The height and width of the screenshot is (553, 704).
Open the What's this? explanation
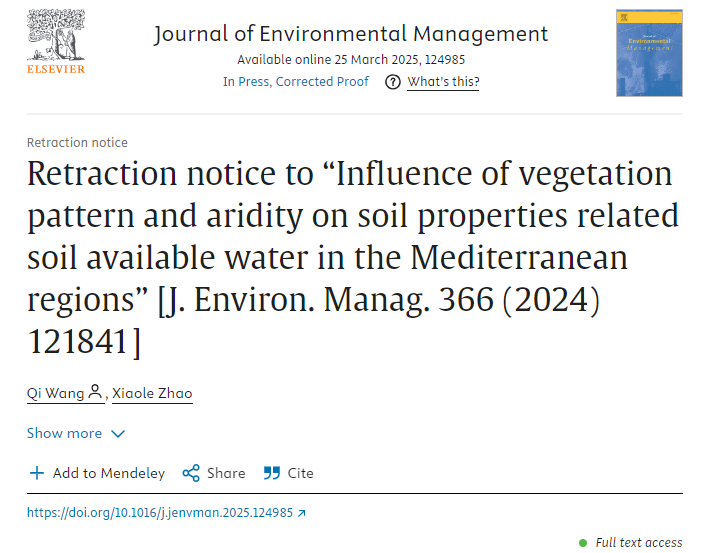coord(443,82)
